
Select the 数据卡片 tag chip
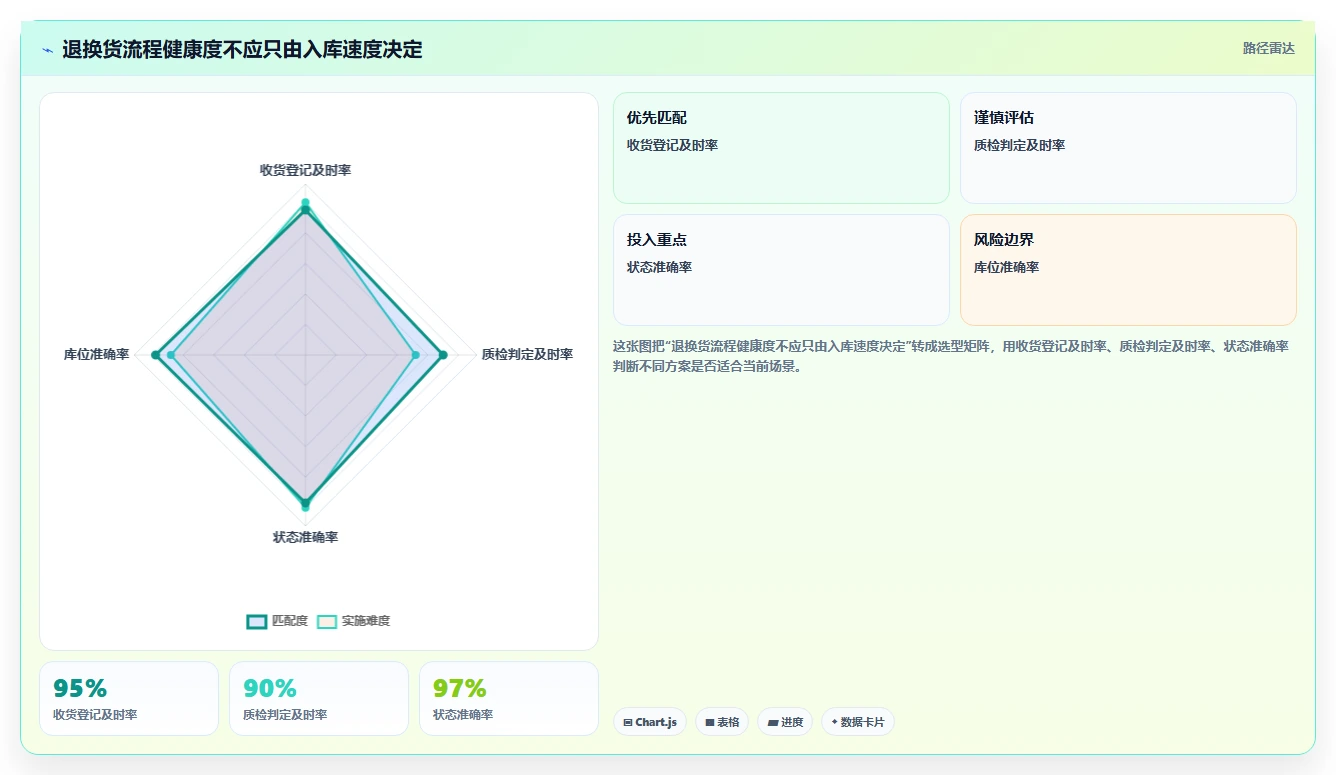tap(858, 722)
